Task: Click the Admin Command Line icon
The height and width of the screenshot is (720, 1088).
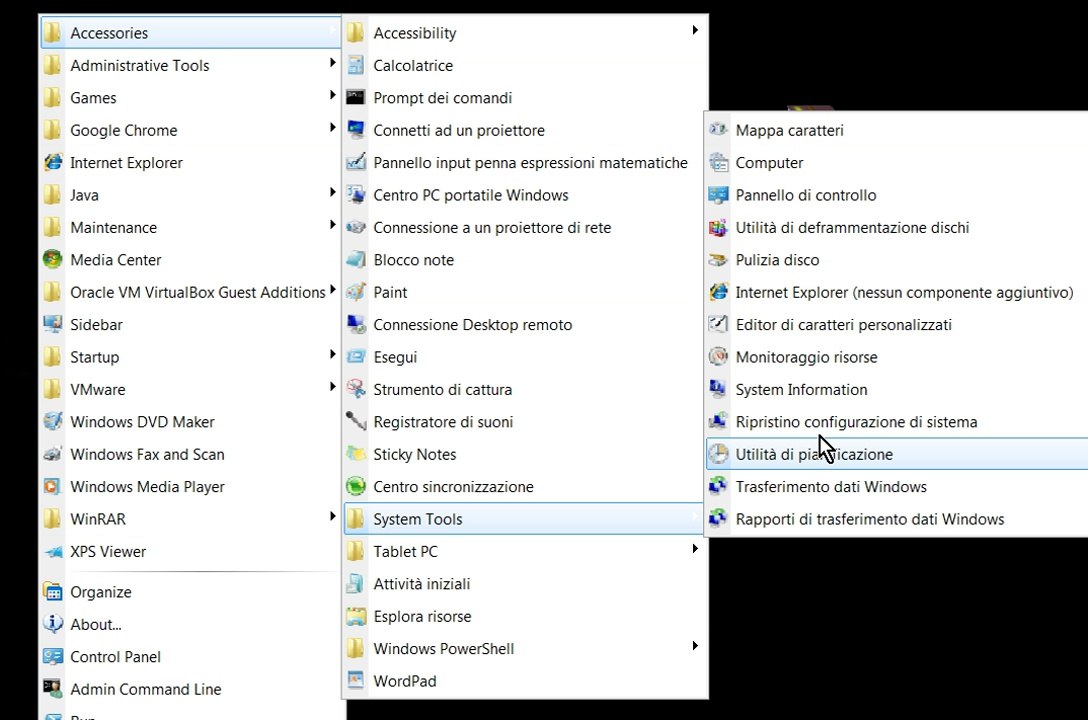Action: (x=53, y=689)
